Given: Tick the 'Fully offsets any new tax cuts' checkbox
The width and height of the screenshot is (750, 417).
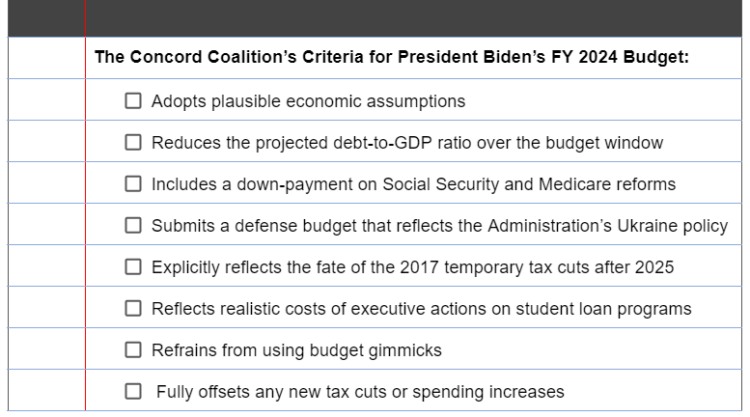Looking at the screenshot, I should (x=133, y=391).
